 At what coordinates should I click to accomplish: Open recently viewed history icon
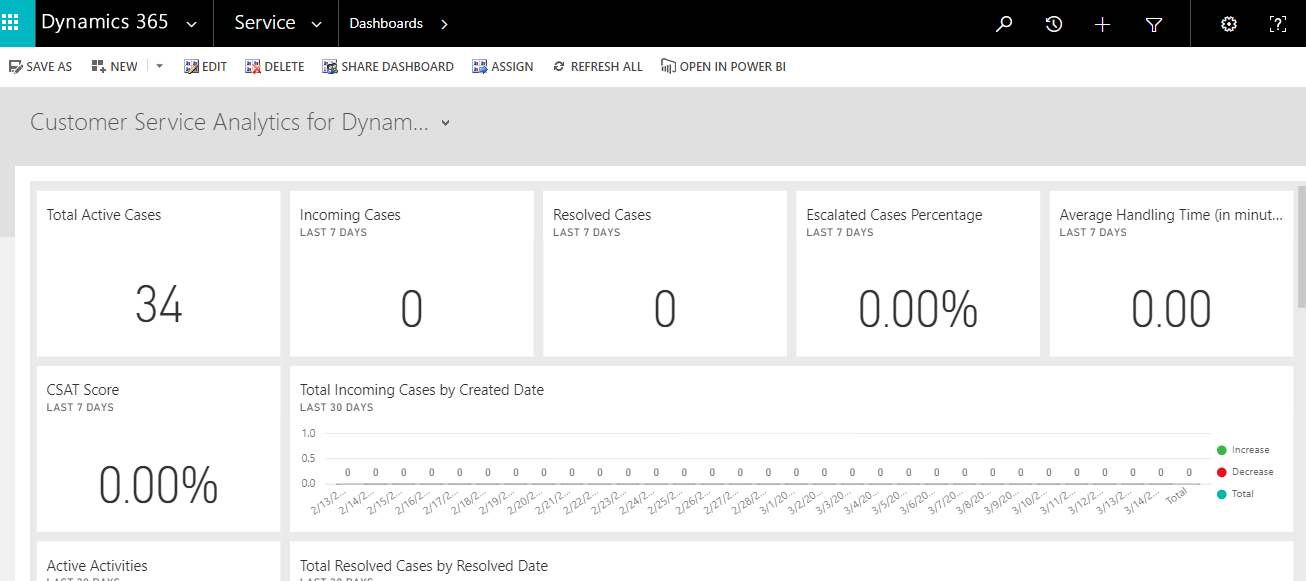click(1053, 24)
